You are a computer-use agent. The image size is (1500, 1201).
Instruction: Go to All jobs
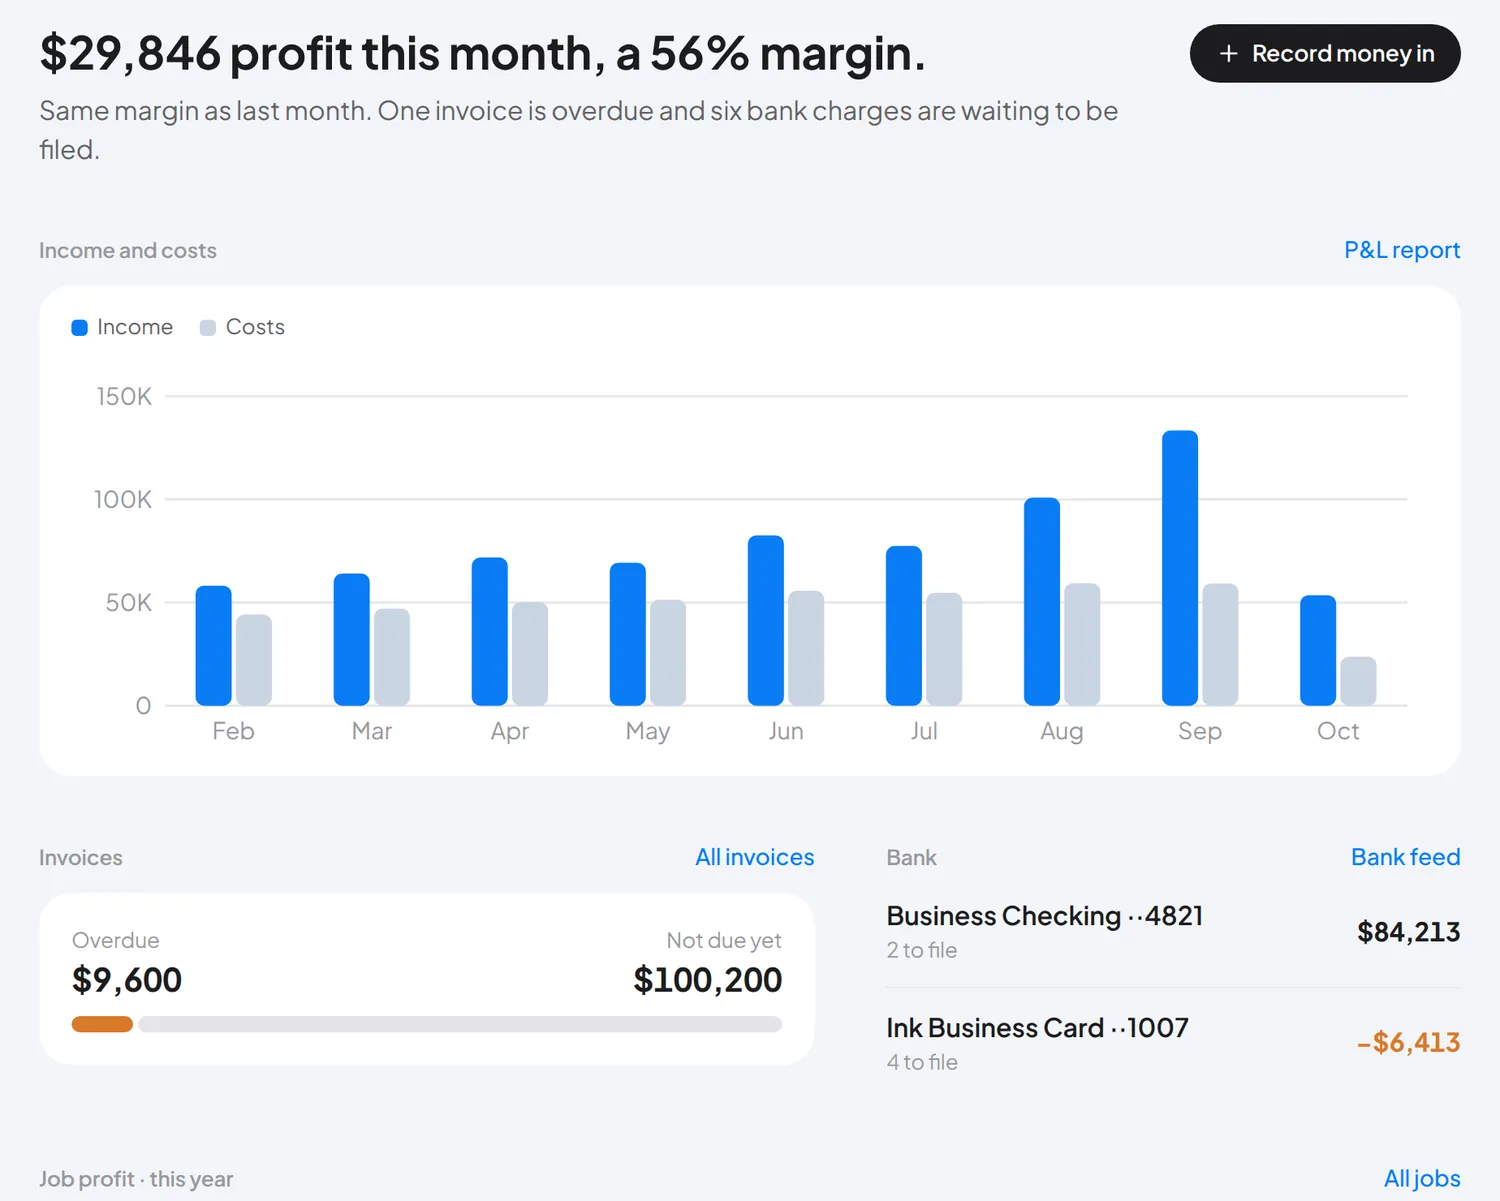pos(1422,1179)
